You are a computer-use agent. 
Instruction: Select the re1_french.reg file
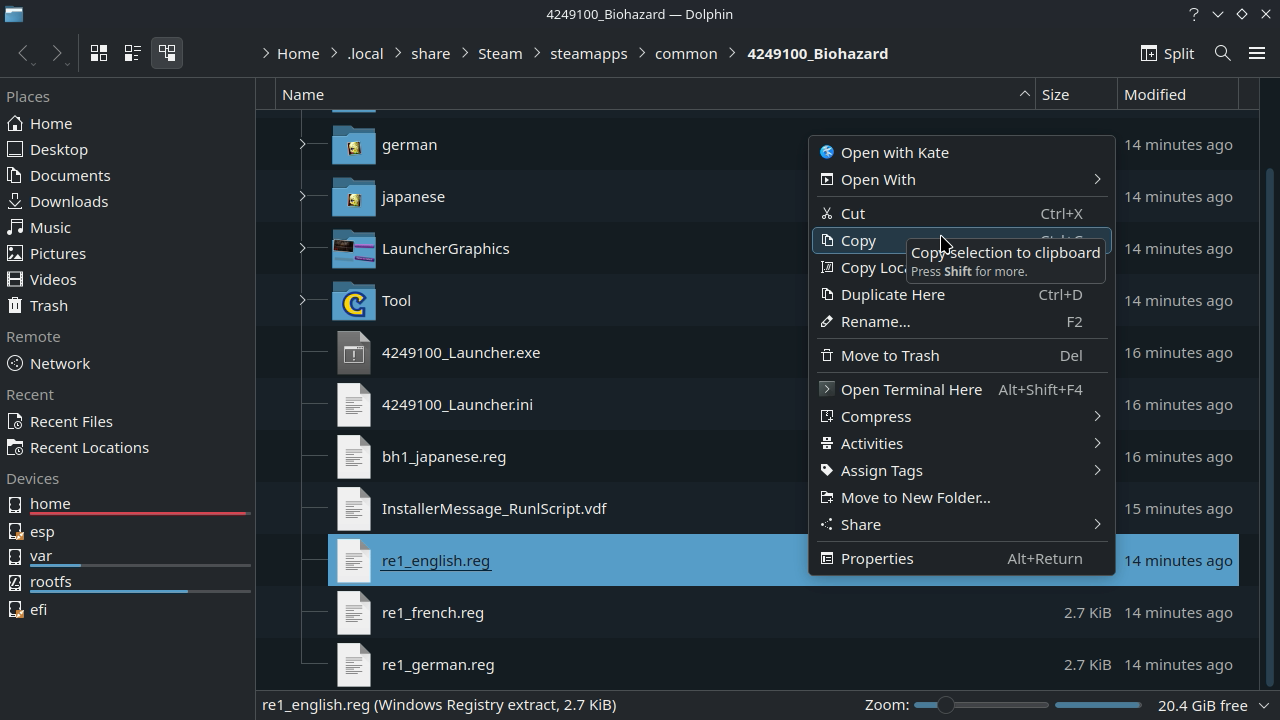pos(432,613)
